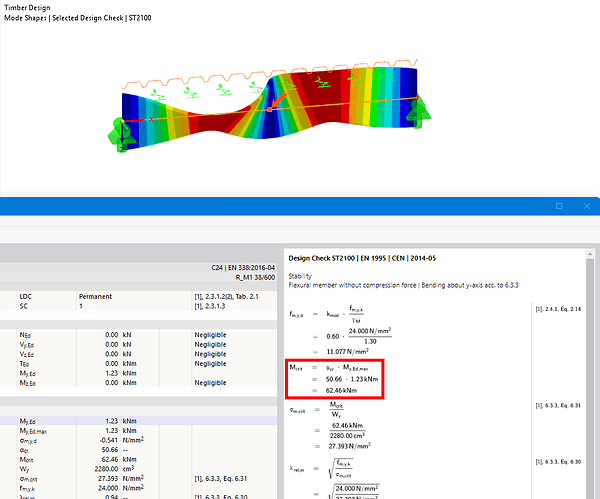Viewport: 600px width, 499px height.
Task: Select the orange load arrow on the beam
Action: (x=270, y=102)
